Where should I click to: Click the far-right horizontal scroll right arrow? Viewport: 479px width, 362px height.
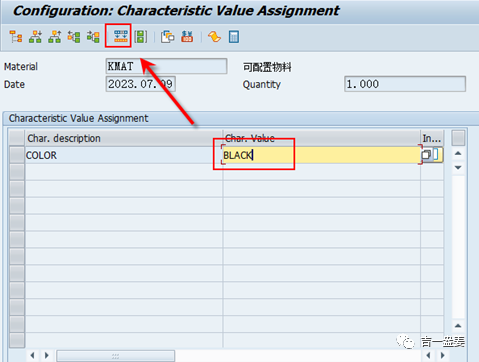(x=443, y=355)
